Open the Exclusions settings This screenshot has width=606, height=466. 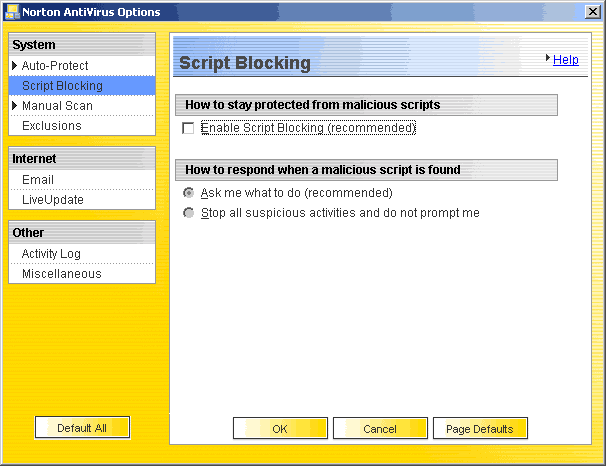click(x=52, y=126)
